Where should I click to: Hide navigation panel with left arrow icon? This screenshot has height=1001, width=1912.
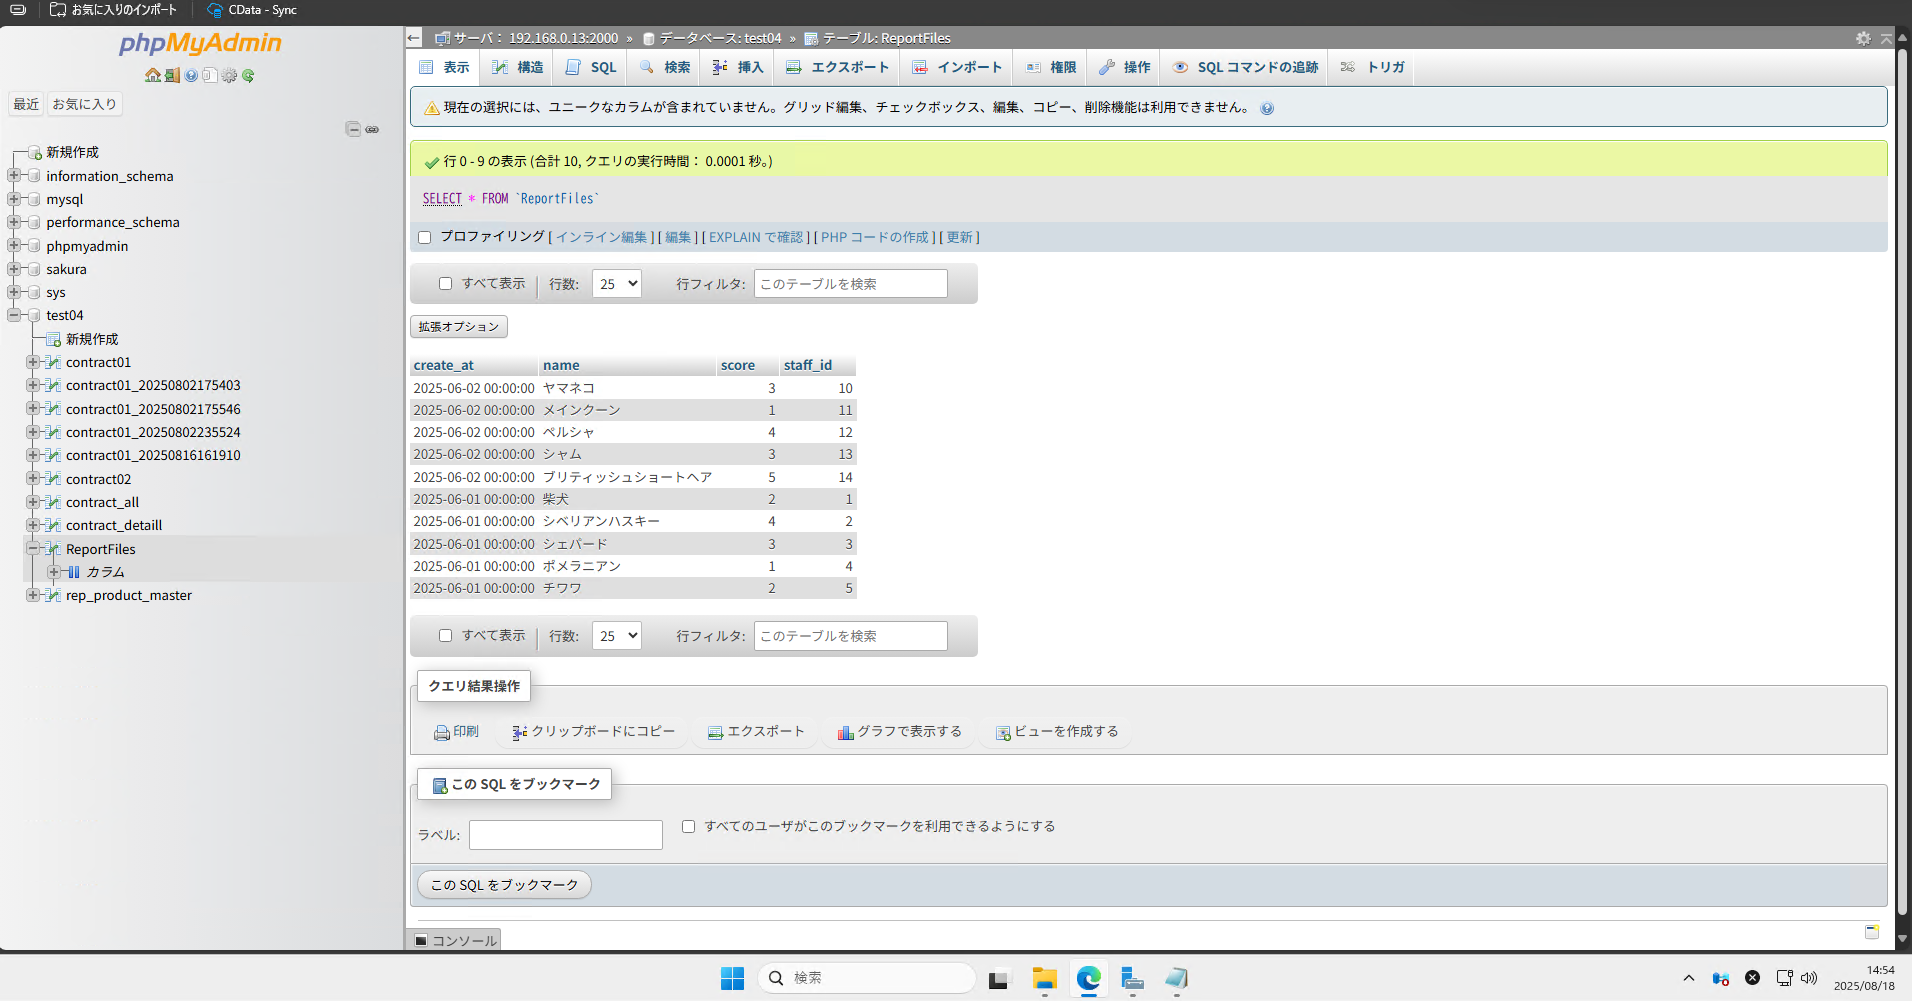click(x=414, y=38)
